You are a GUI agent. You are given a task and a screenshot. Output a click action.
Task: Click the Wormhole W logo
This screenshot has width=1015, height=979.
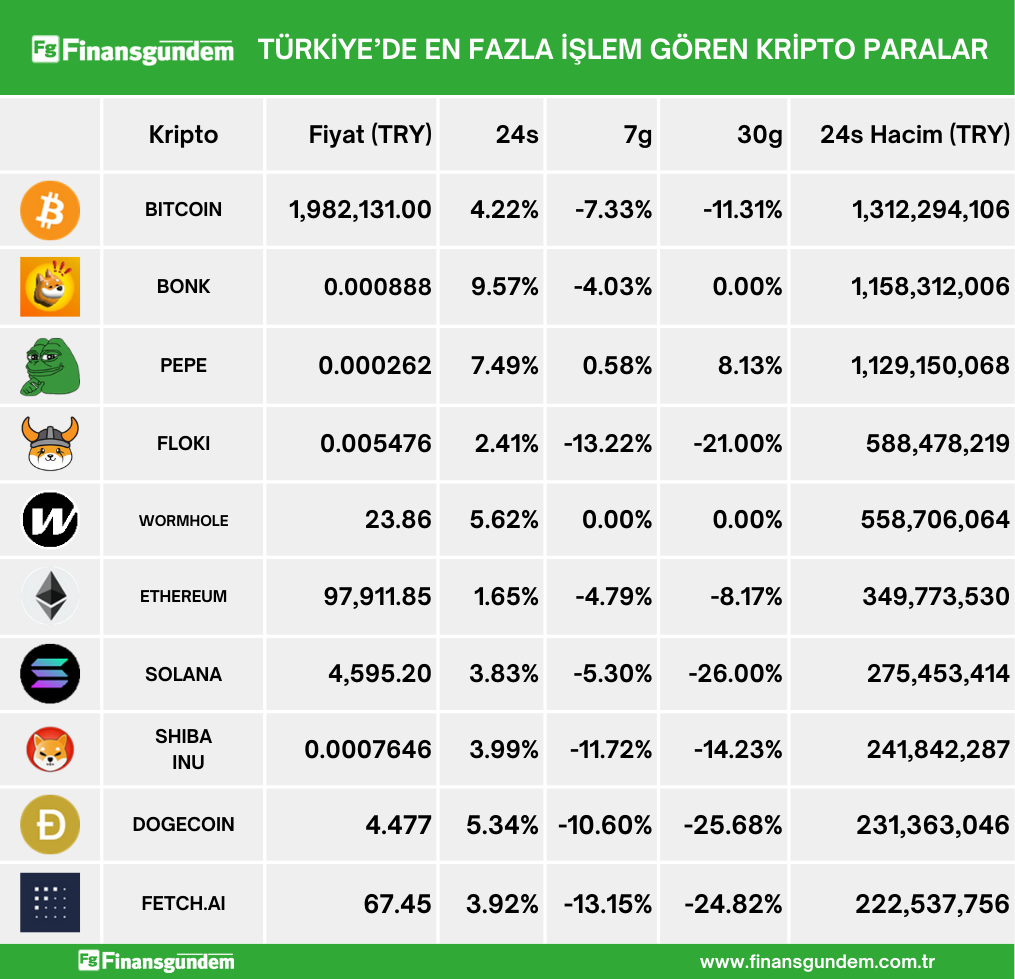point(50,520)
